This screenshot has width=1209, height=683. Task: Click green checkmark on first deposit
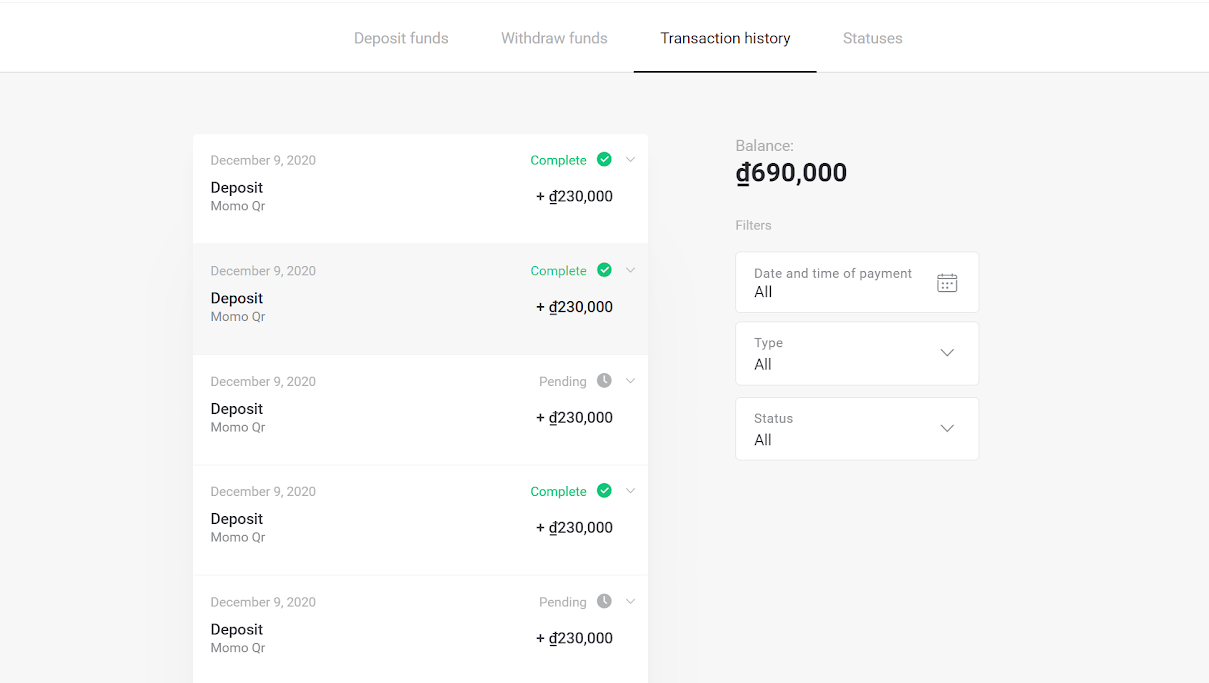604,159
